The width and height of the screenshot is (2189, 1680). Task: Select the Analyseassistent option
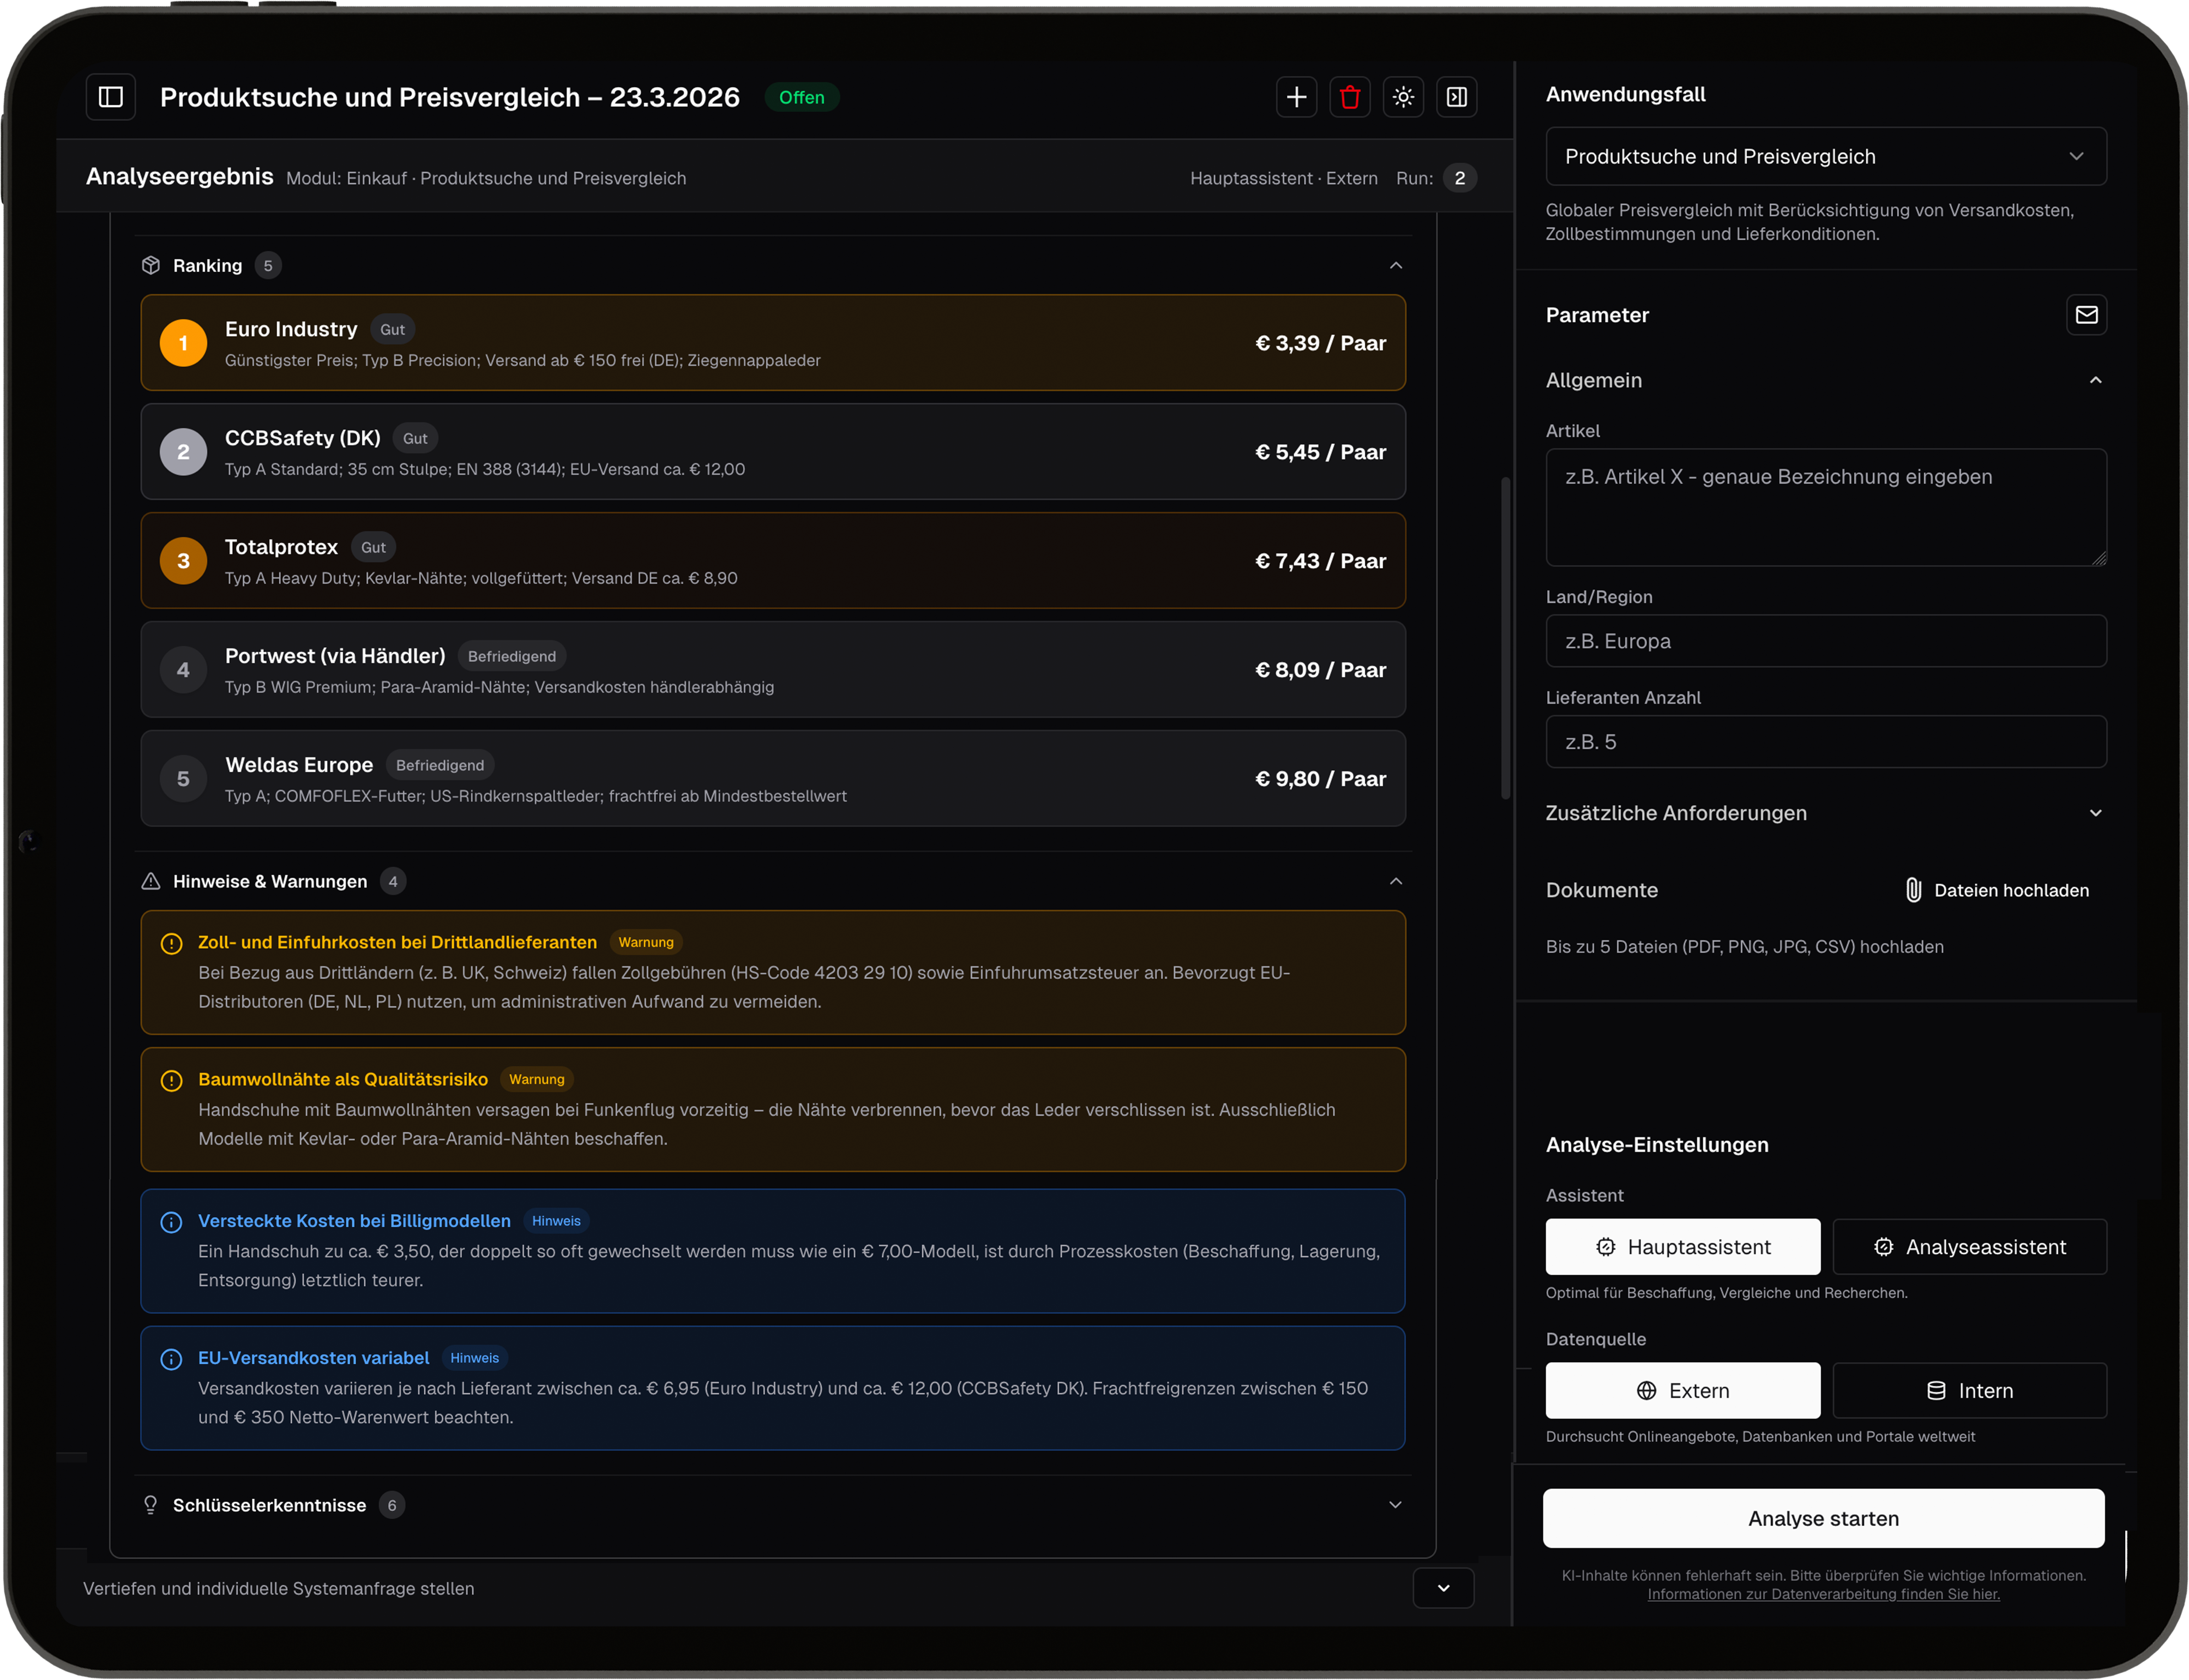[1969, 1247]
